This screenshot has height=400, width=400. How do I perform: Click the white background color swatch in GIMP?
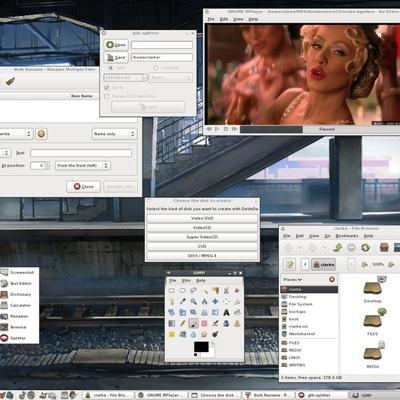(211, 353)
